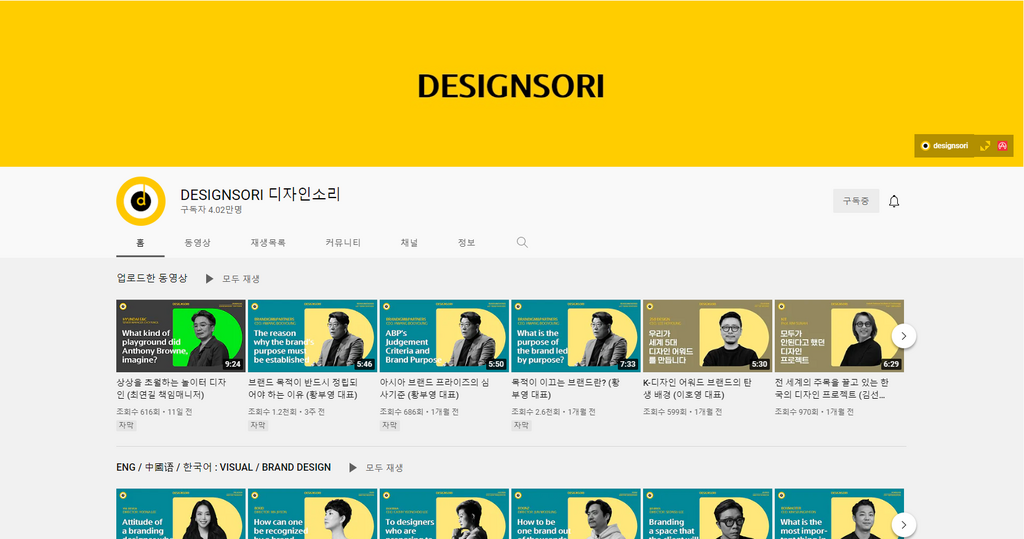1024x539 pixels.
Task: Switch to the 동영상 tab
Action: pyautogui.click(x=197, y=242)
